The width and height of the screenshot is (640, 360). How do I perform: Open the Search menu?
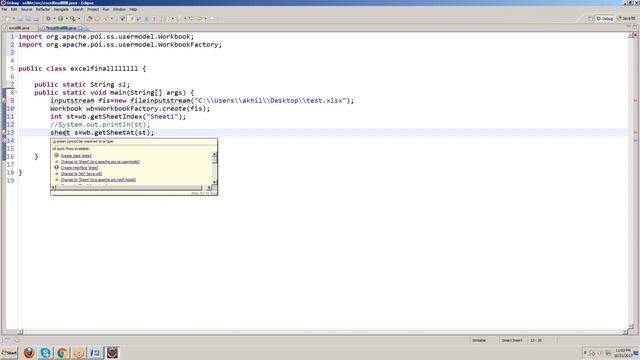point(78,9)
